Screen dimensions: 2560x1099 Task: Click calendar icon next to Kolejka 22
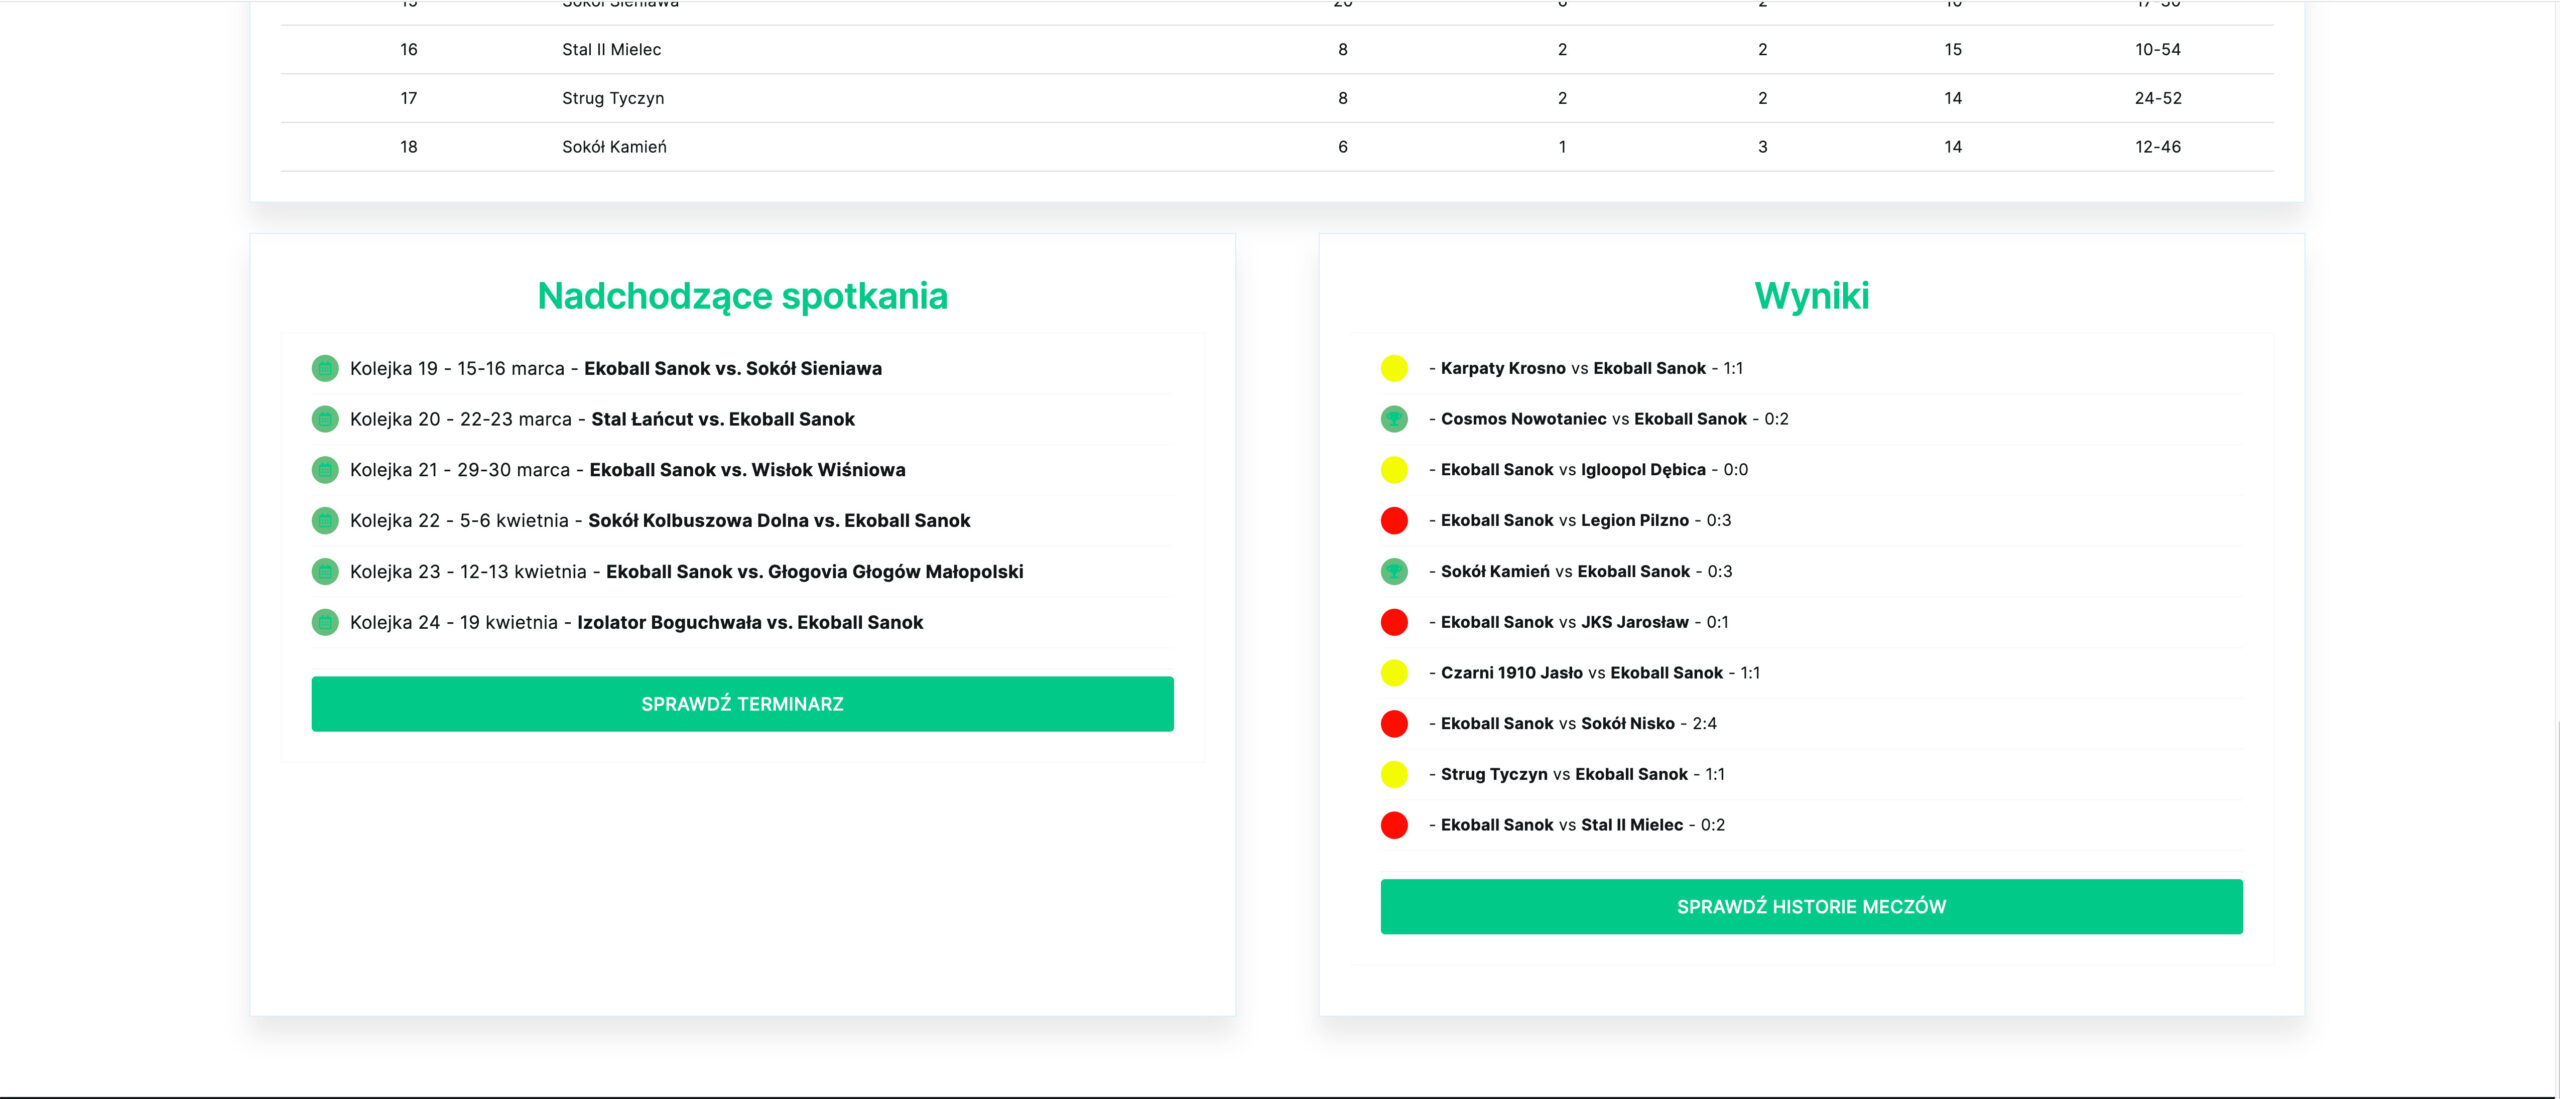tap(325, 520)
